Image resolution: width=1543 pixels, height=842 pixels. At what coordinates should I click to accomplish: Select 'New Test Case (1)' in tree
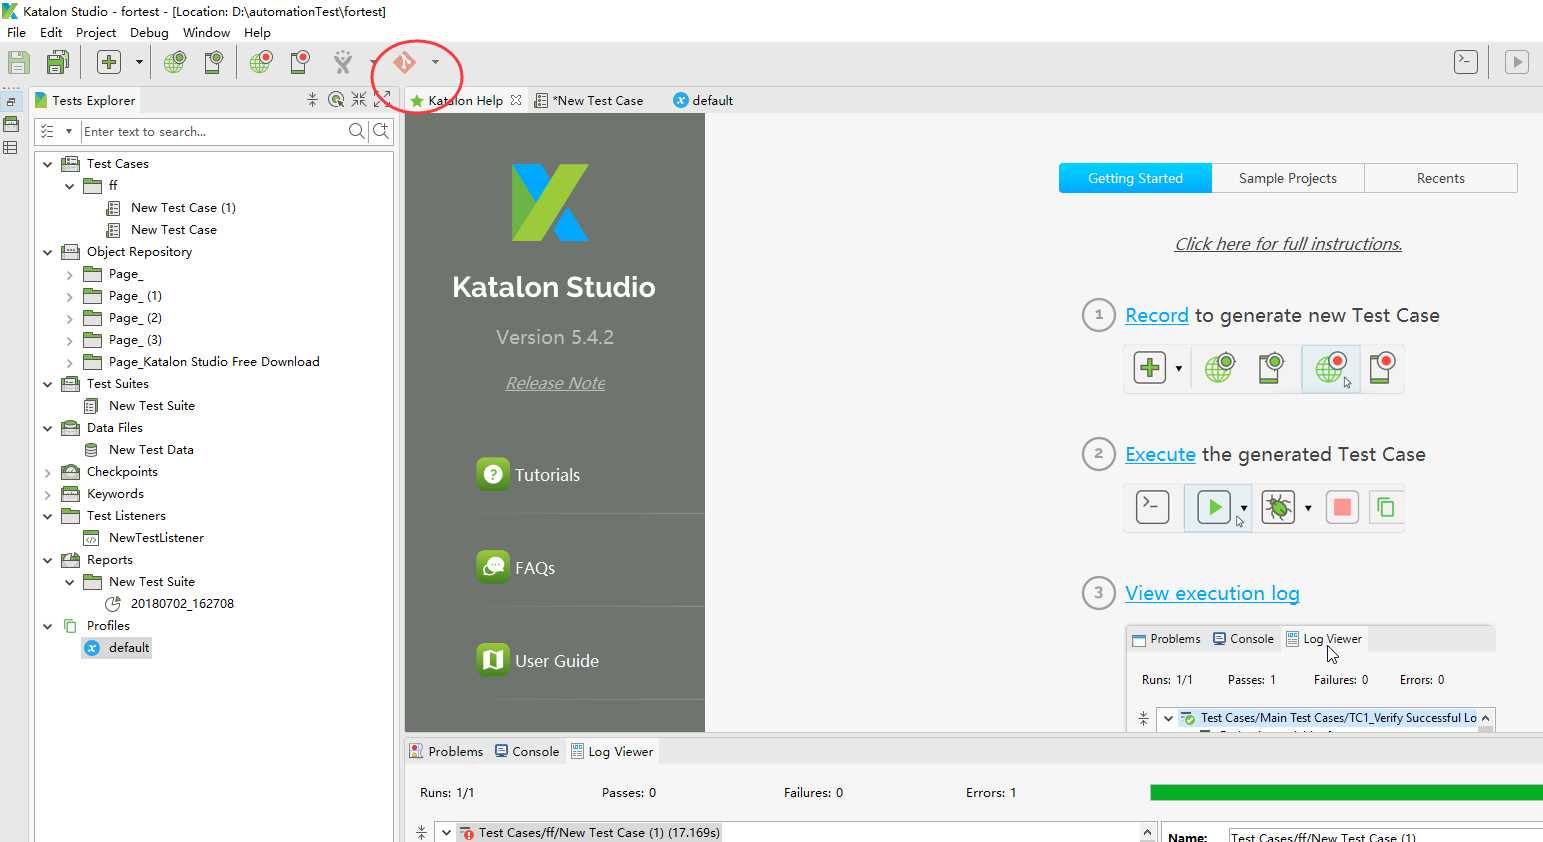point(183,208)
